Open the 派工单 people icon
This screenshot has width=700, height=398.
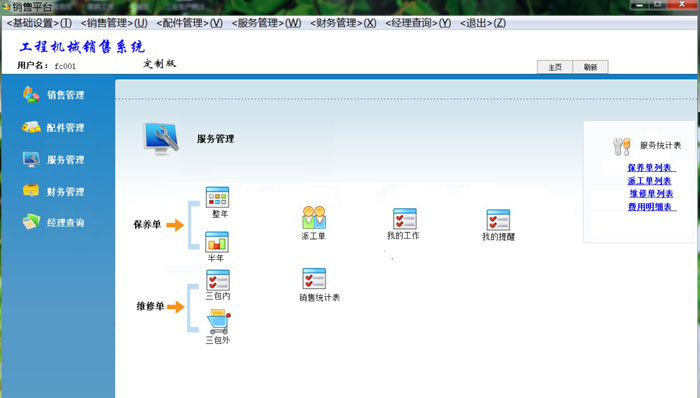tap(314, 217)
